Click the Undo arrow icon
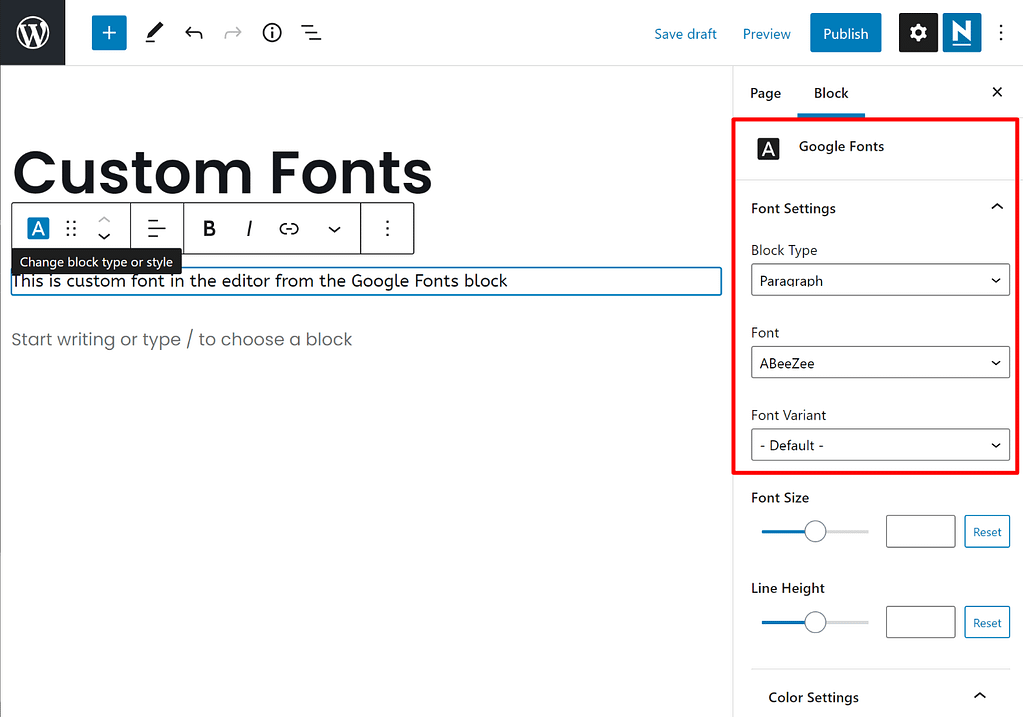Screen dimensions: 1023x717 click(193, 32)
